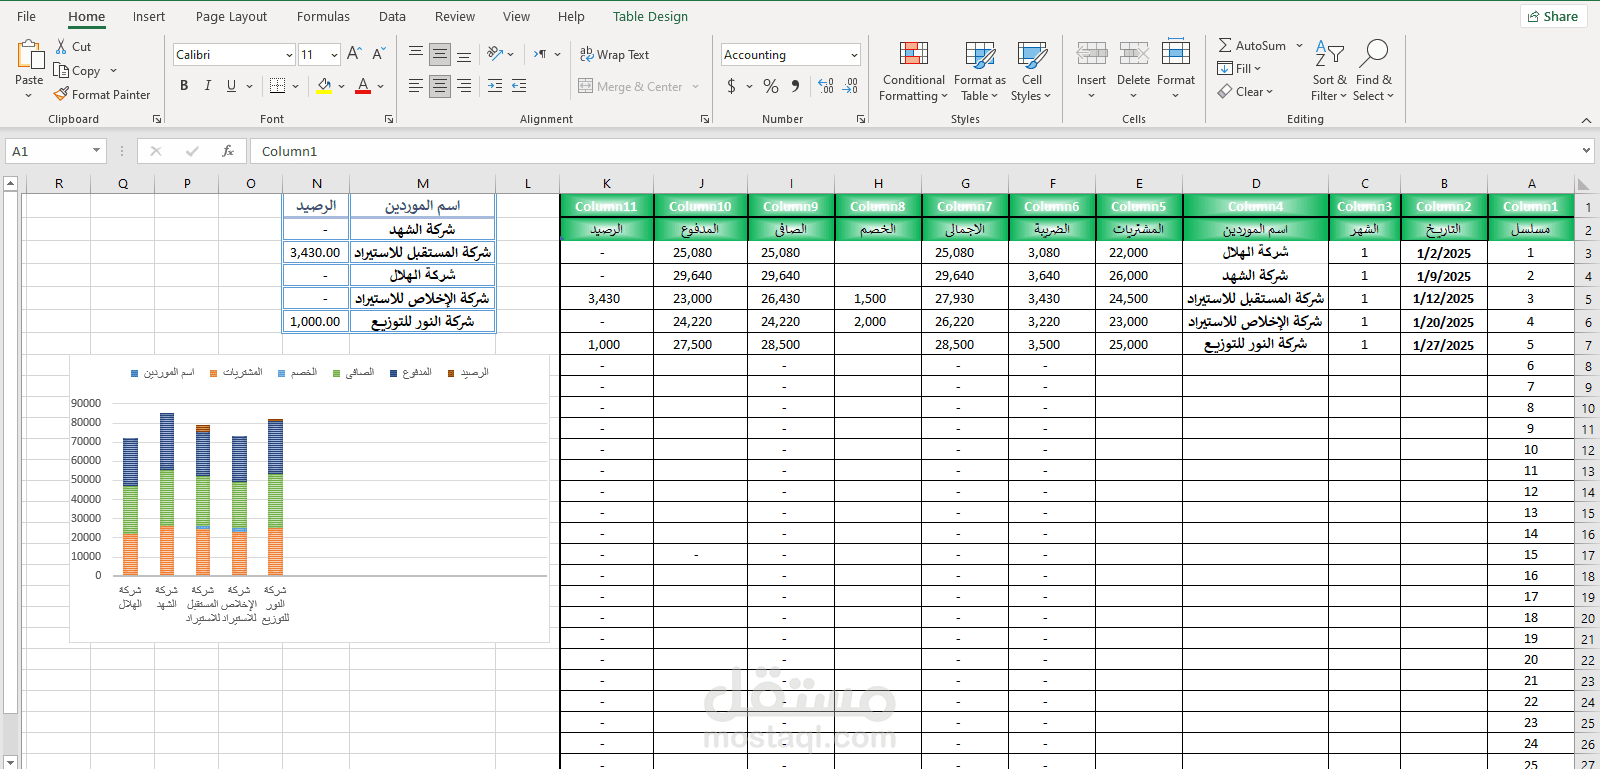
Task: Open Format as Table gallery
Action: [x=980, y=72]
